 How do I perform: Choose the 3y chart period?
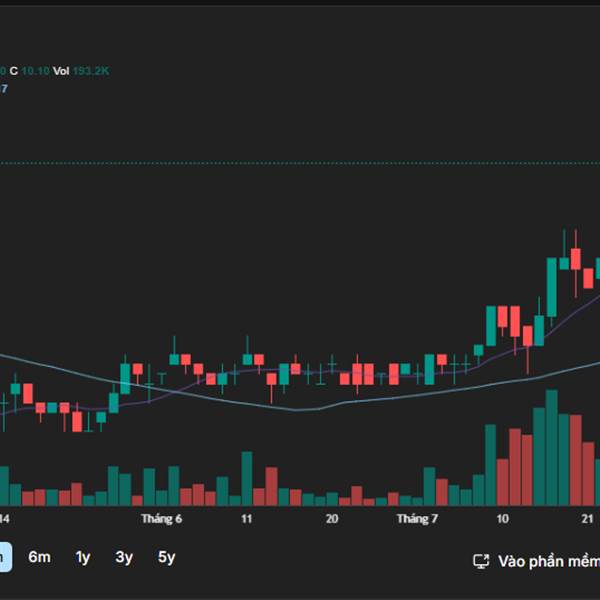pos(124,558)
